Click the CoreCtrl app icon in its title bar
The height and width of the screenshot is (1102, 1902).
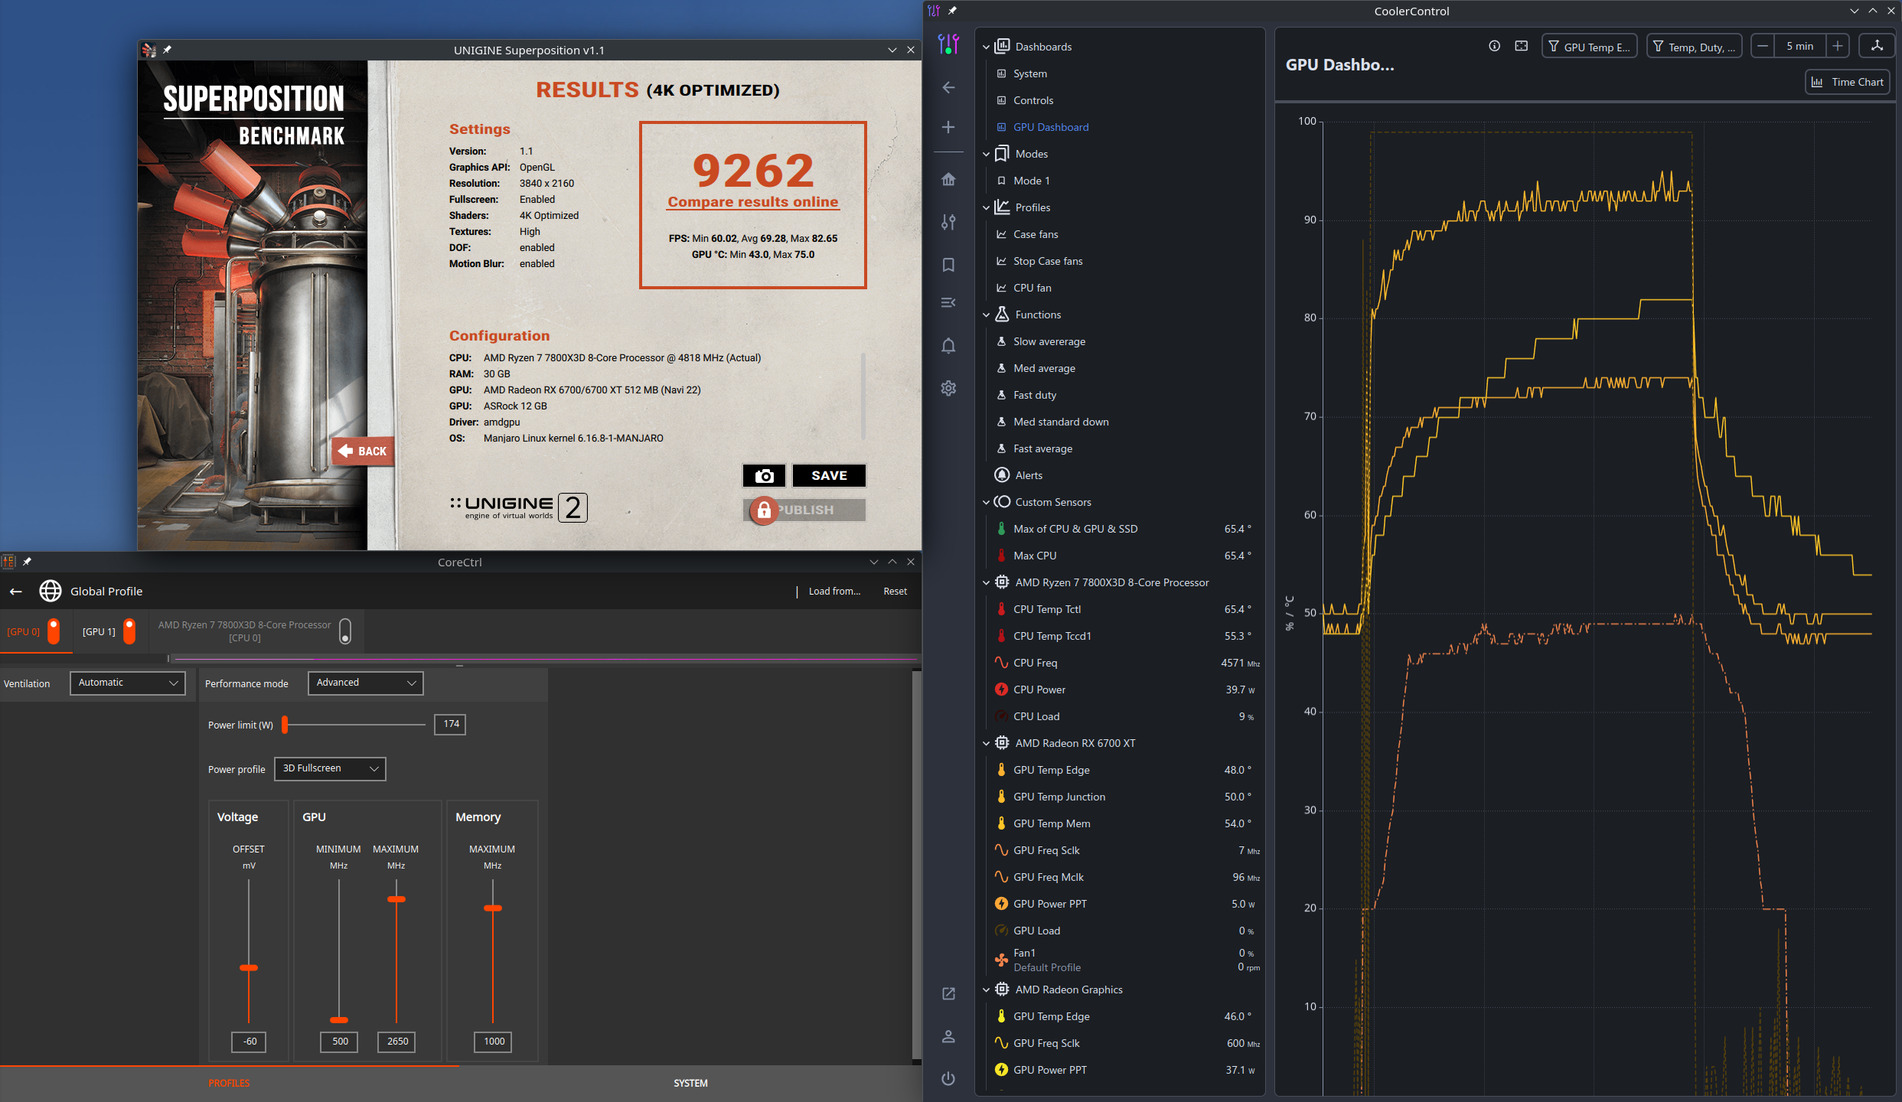[x=9, y=562]
